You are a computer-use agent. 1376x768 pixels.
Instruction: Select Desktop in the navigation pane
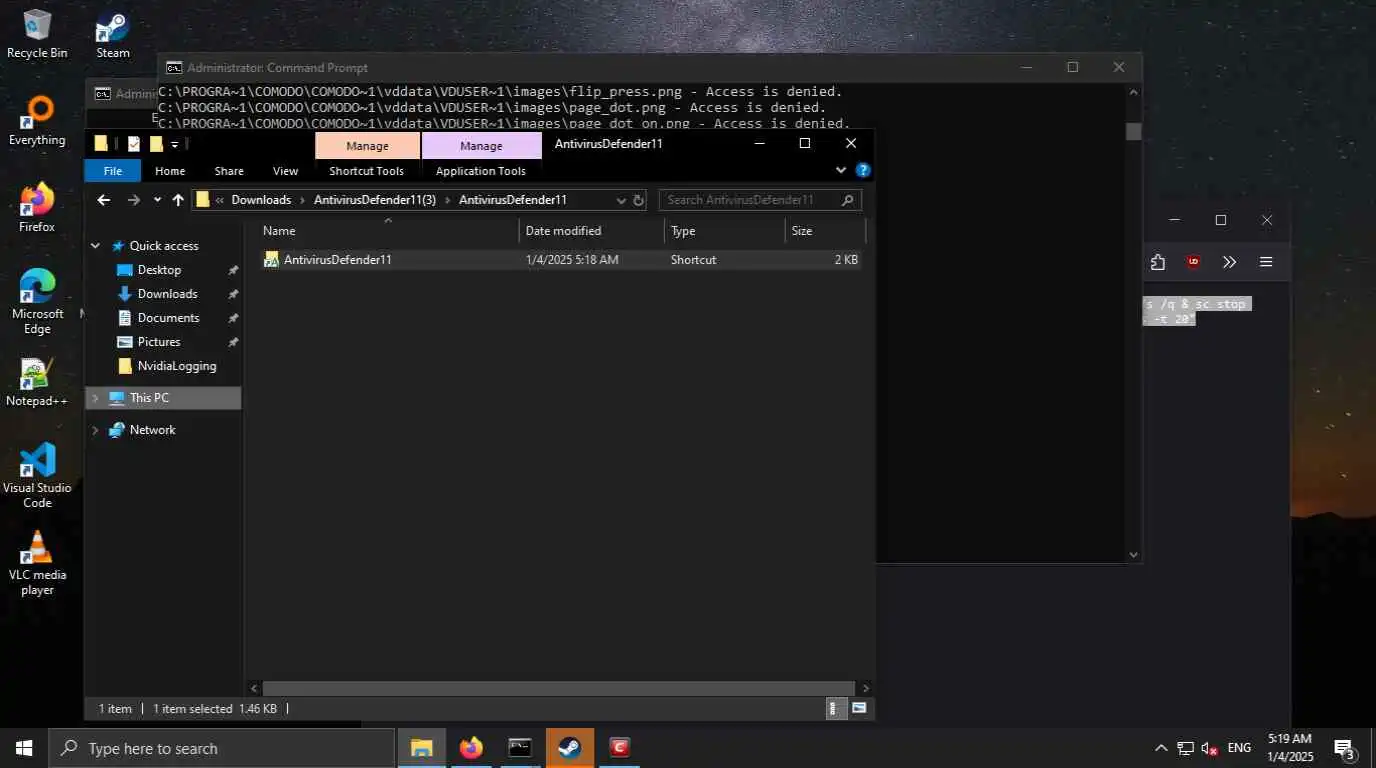tap(159, 270)
